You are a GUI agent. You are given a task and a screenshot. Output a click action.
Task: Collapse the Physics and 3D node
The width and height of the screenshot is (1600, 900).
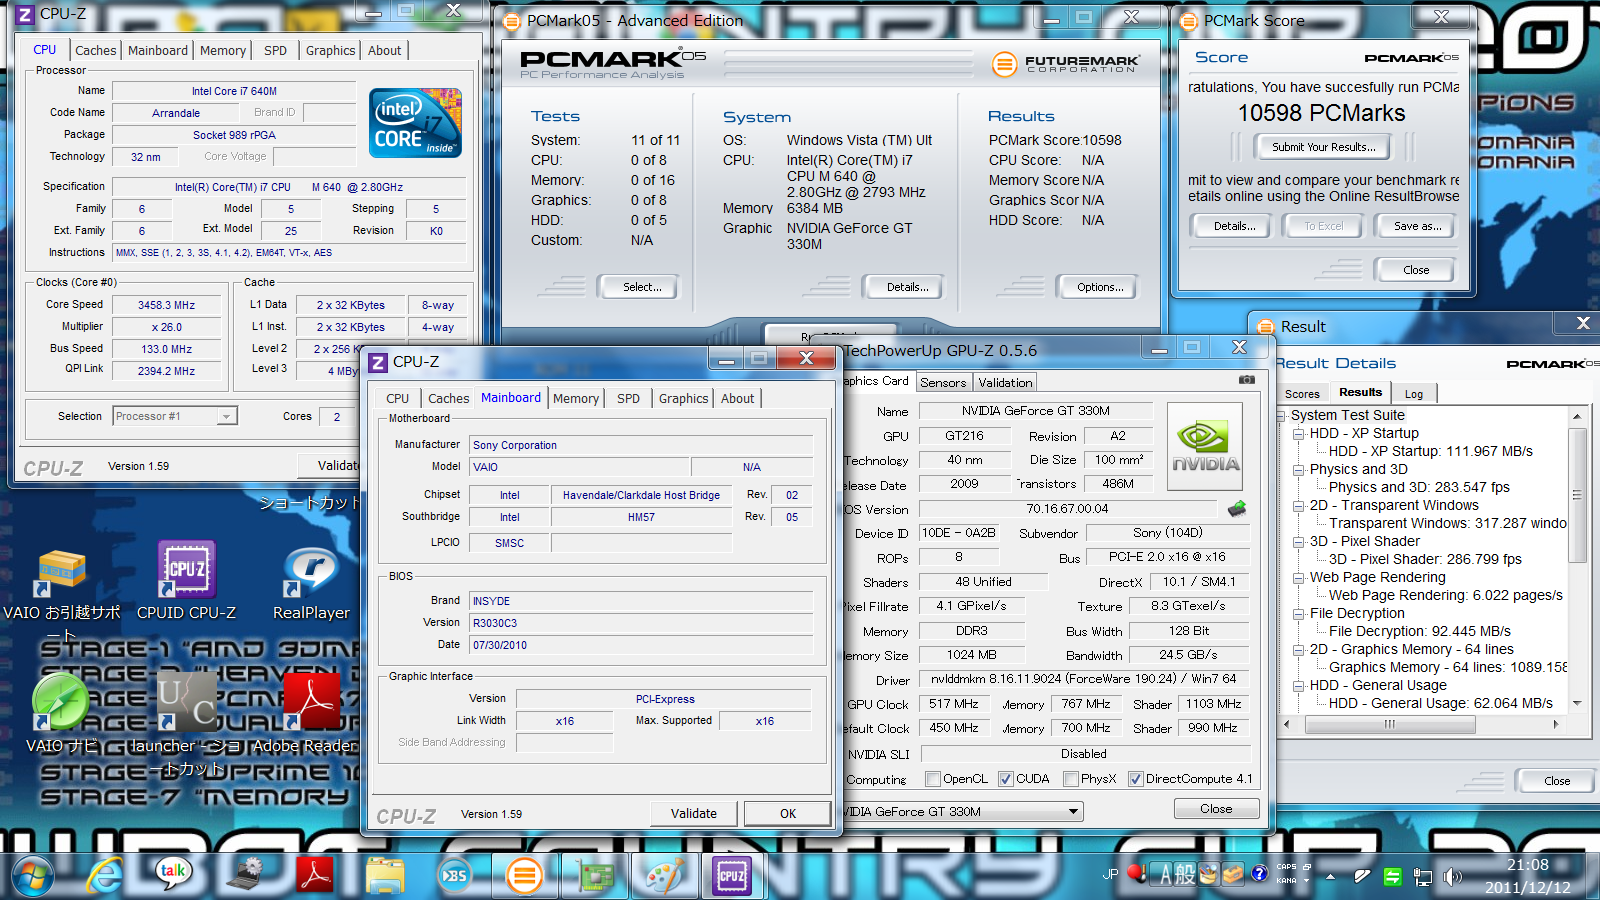point(1299,470)
